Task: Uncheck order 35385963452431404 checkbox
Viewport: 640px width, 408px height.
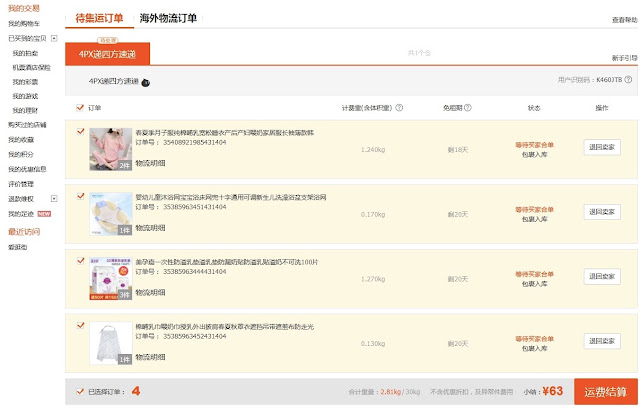Action: (80, 326)
